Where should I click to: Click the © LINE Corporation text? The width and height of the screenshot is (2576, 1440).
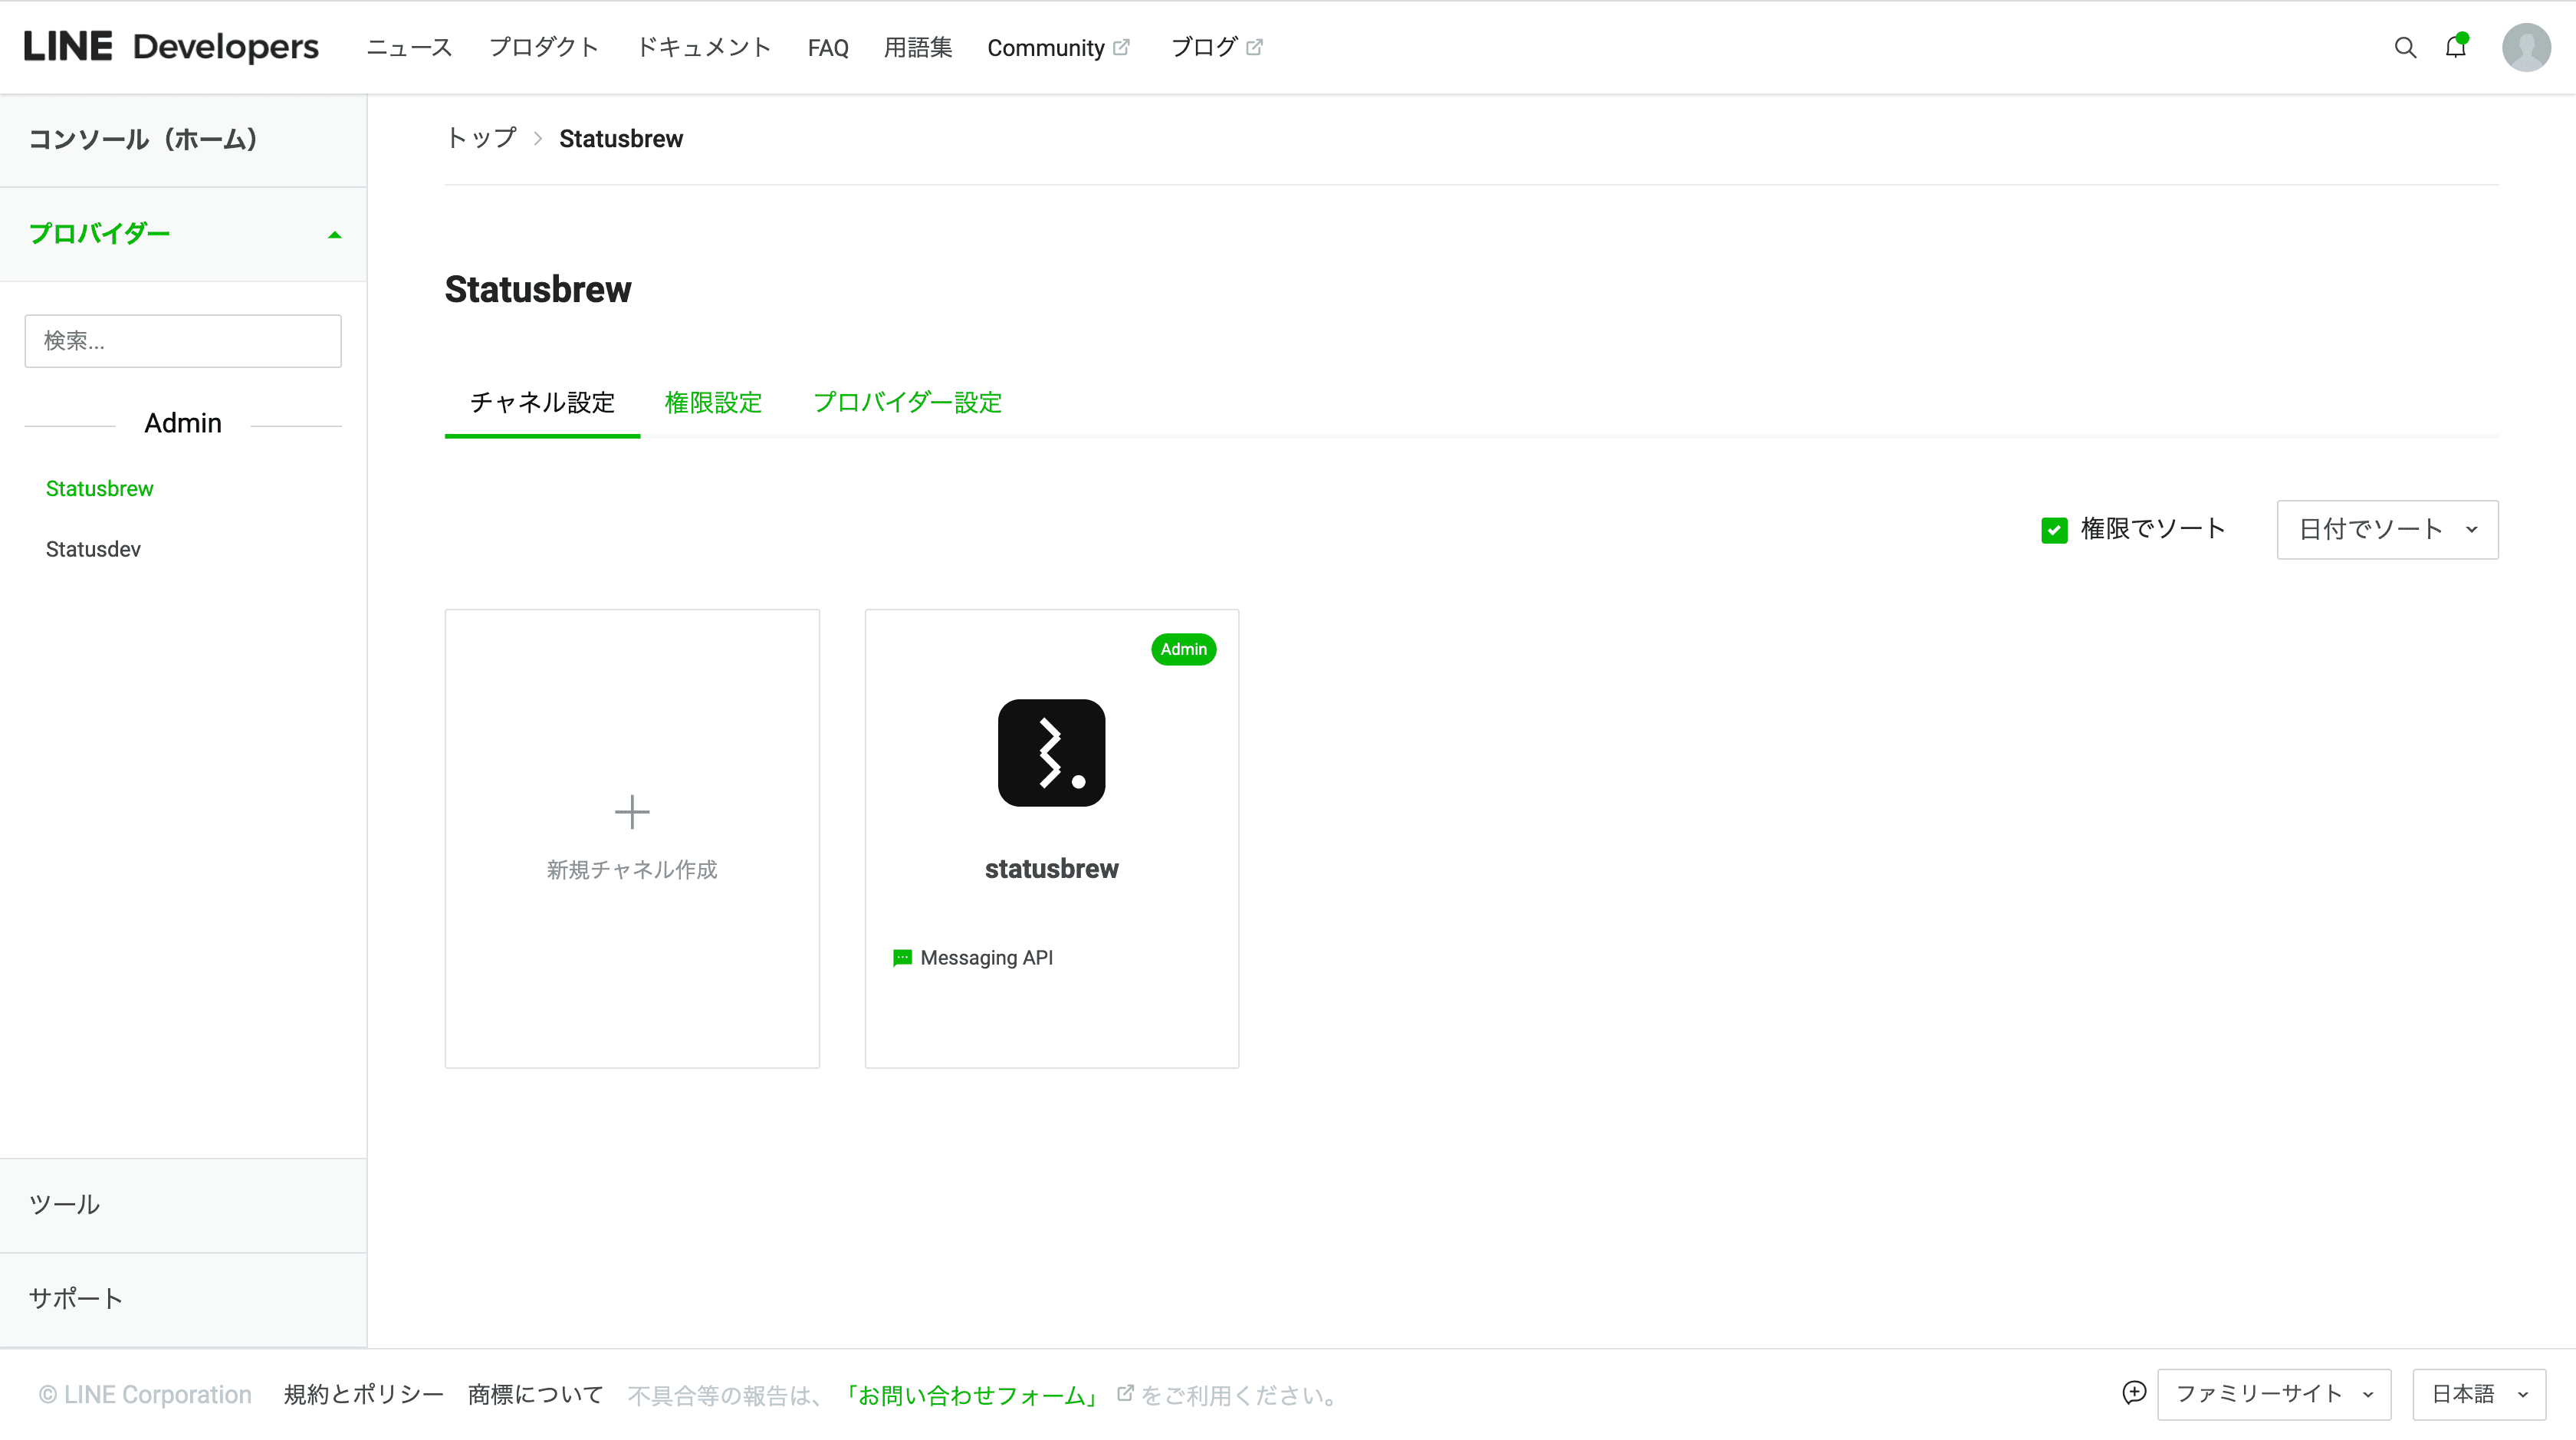point(145,1394)
